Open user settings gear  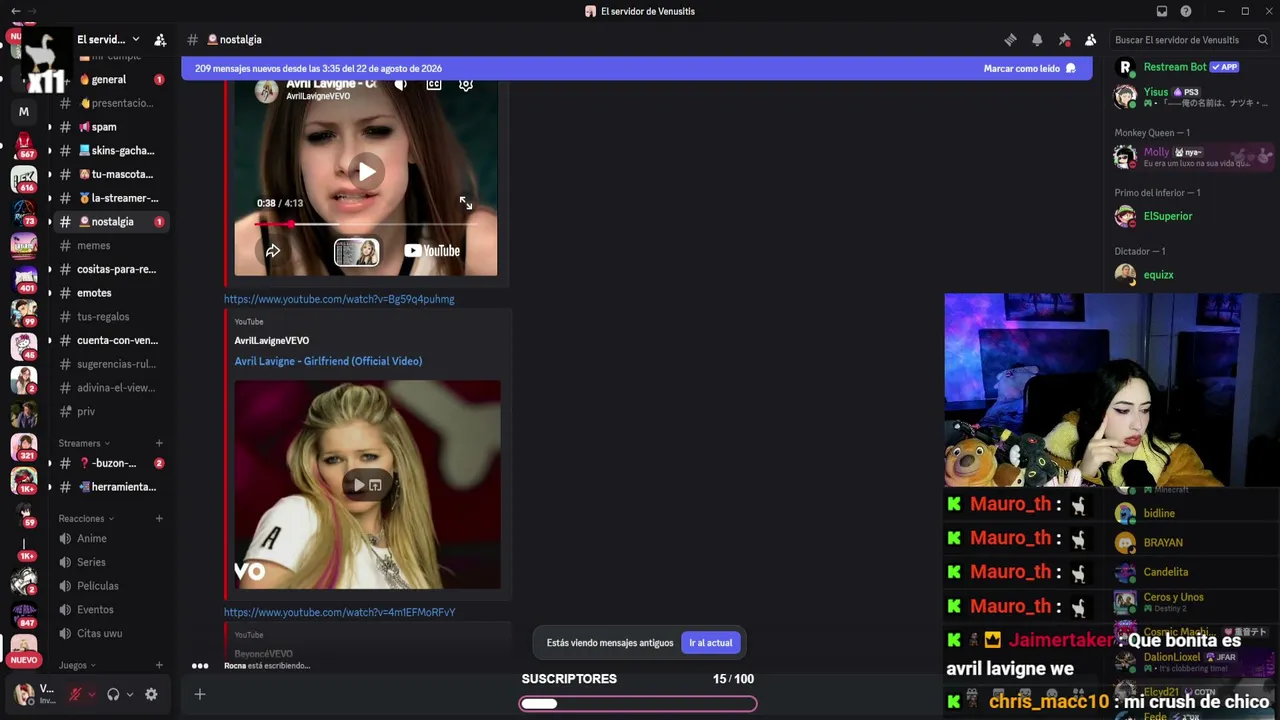click(x=151, y=695)
